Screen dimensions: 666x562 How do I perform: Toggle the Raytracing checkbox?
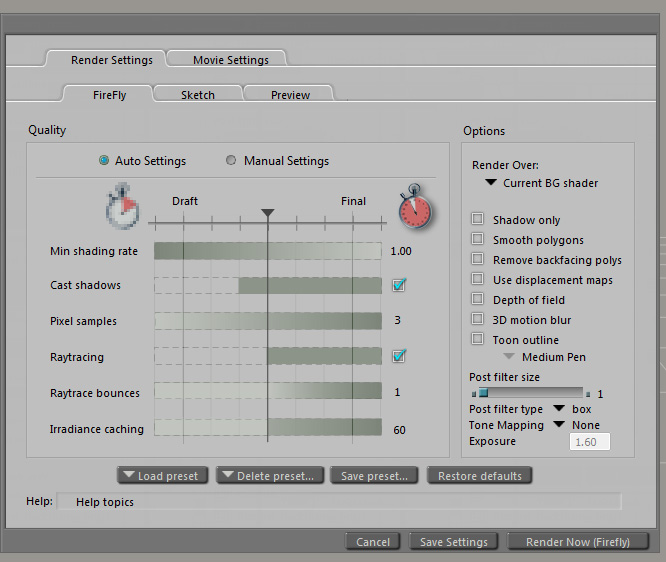[399, 356]
